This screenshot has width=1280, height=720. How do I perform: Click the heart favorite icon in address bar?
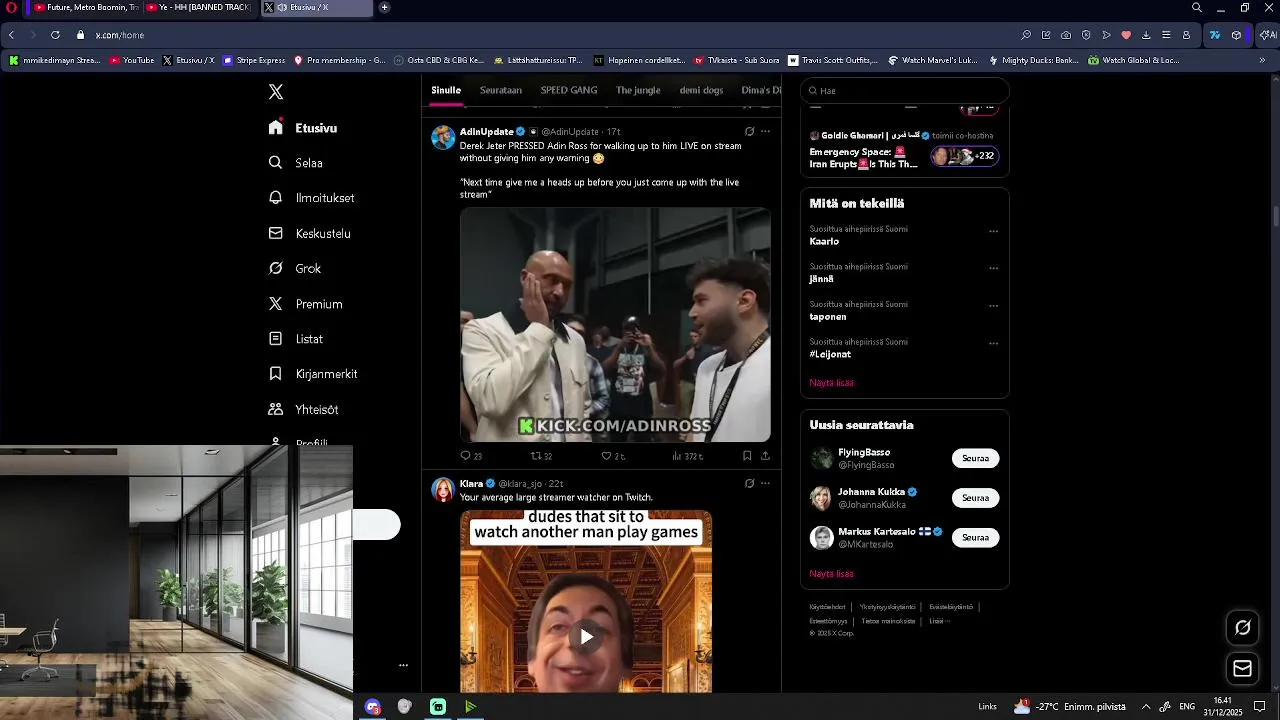tap(1126, 35)
